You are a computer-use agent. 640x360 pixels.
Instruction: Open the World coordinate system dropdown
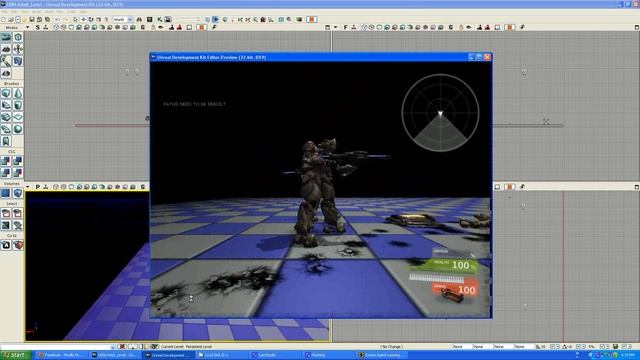point(123,20)
